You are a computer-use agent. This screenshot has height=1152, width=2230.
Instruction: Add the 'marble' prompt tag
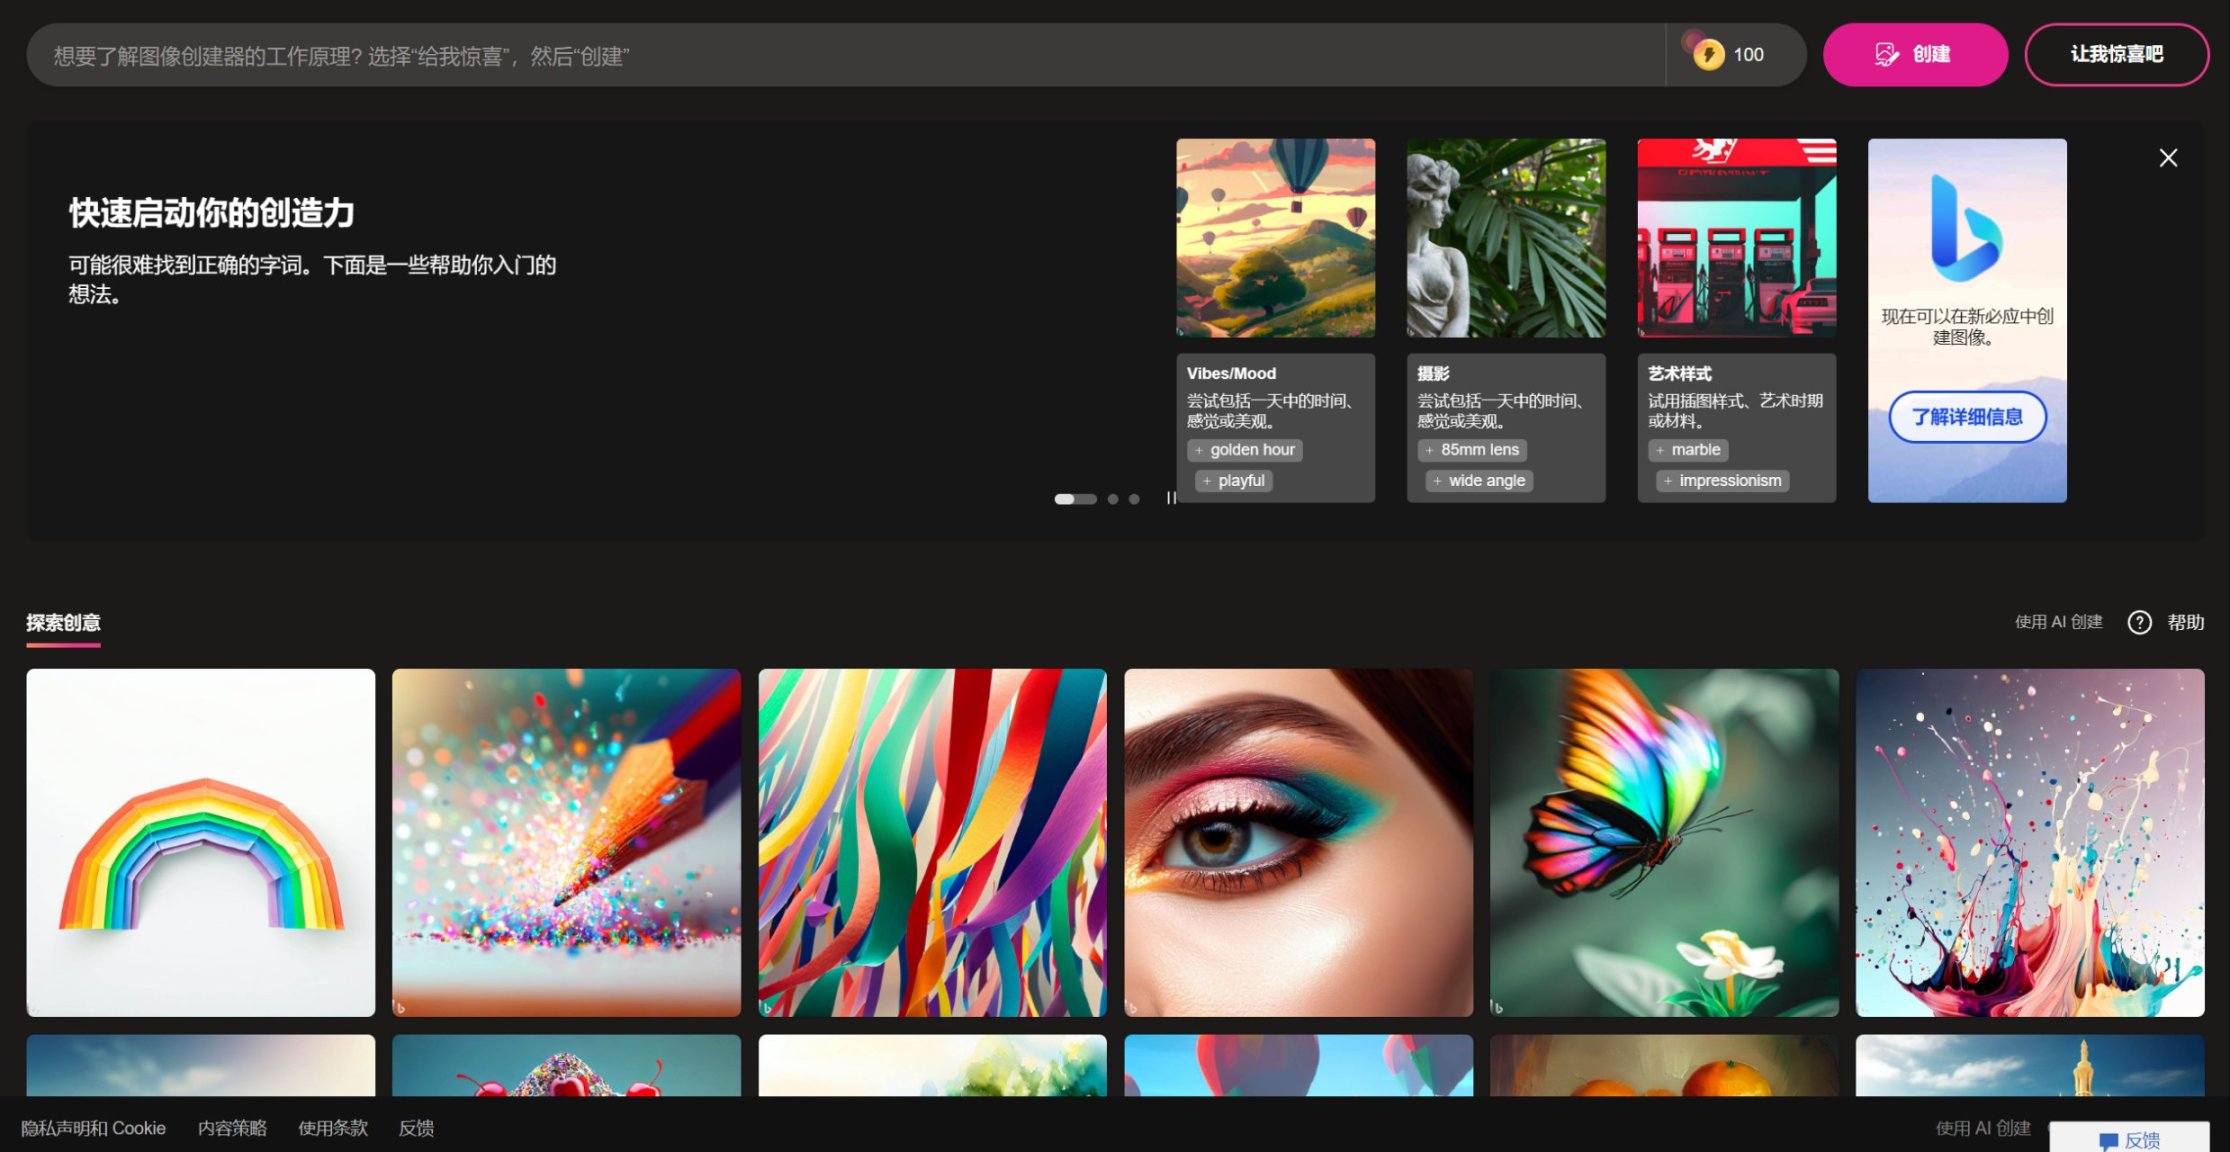coord(1687,450)
